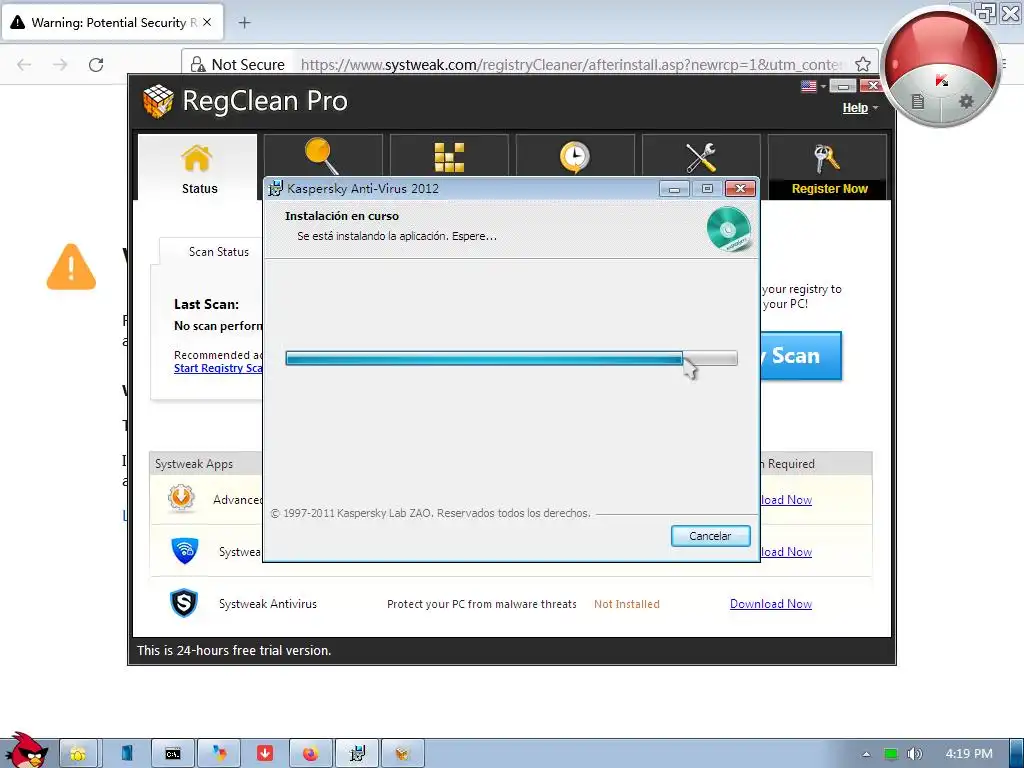
Task: Maximize the Kaspersky Anti-Virus 2012 window
Action: pos(707,189)
